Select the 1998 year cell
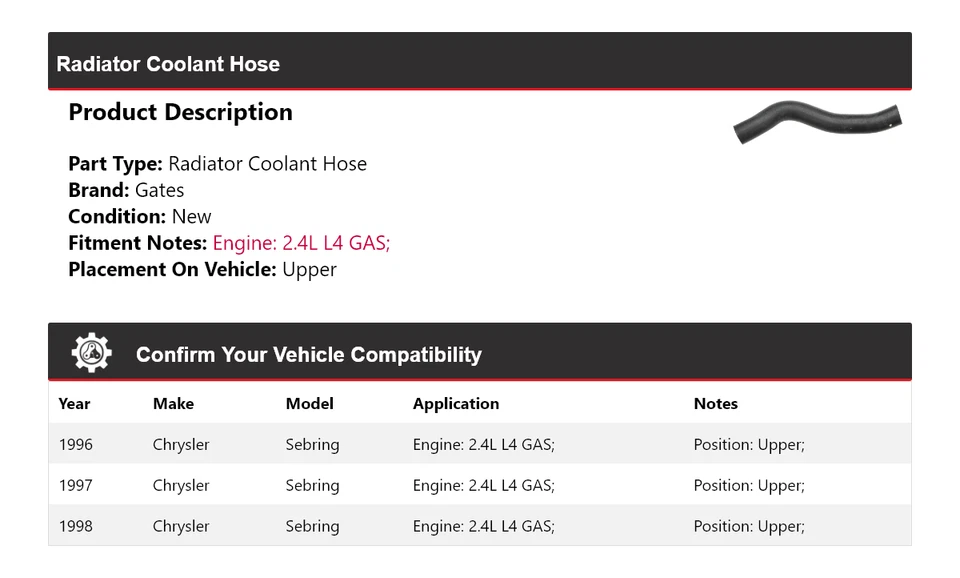This screenshot has width=960, height=578. [76, 527]
